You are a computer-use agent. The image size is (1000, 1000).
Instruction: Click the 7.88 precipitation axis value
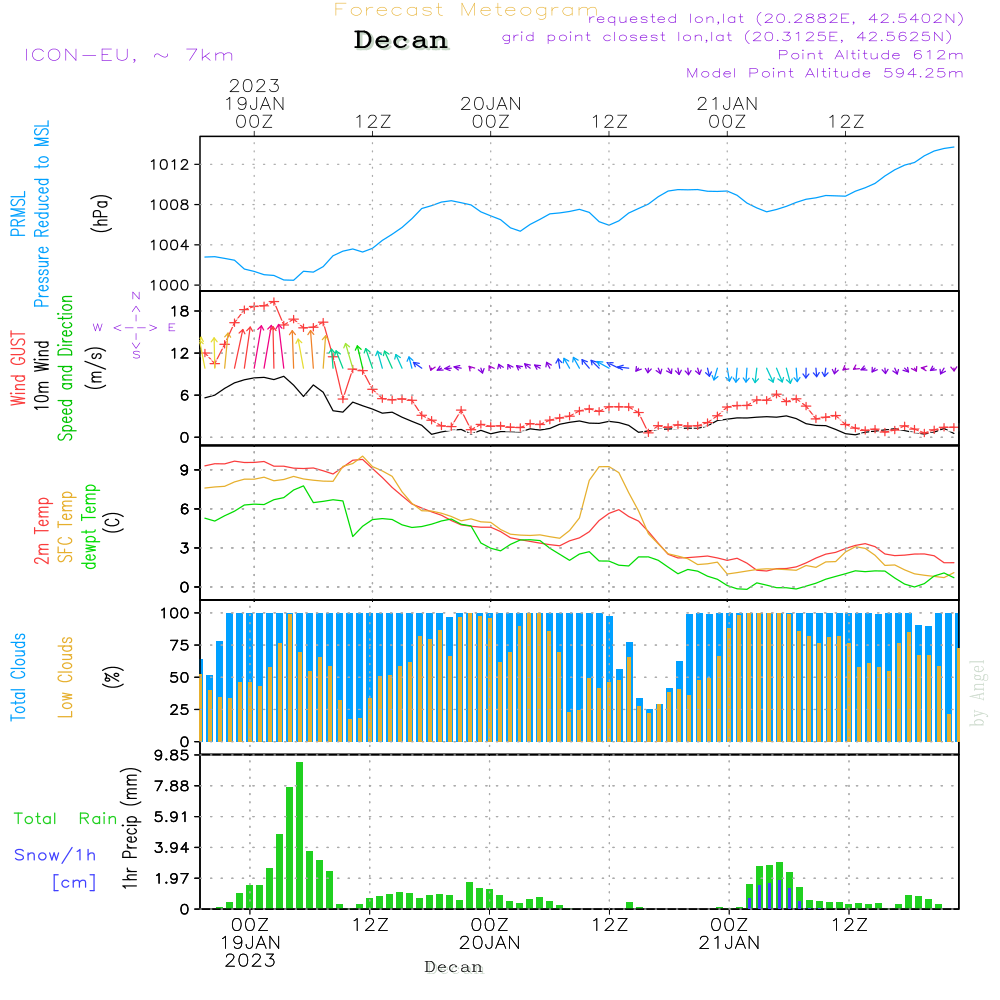click(x=172, y=786)
